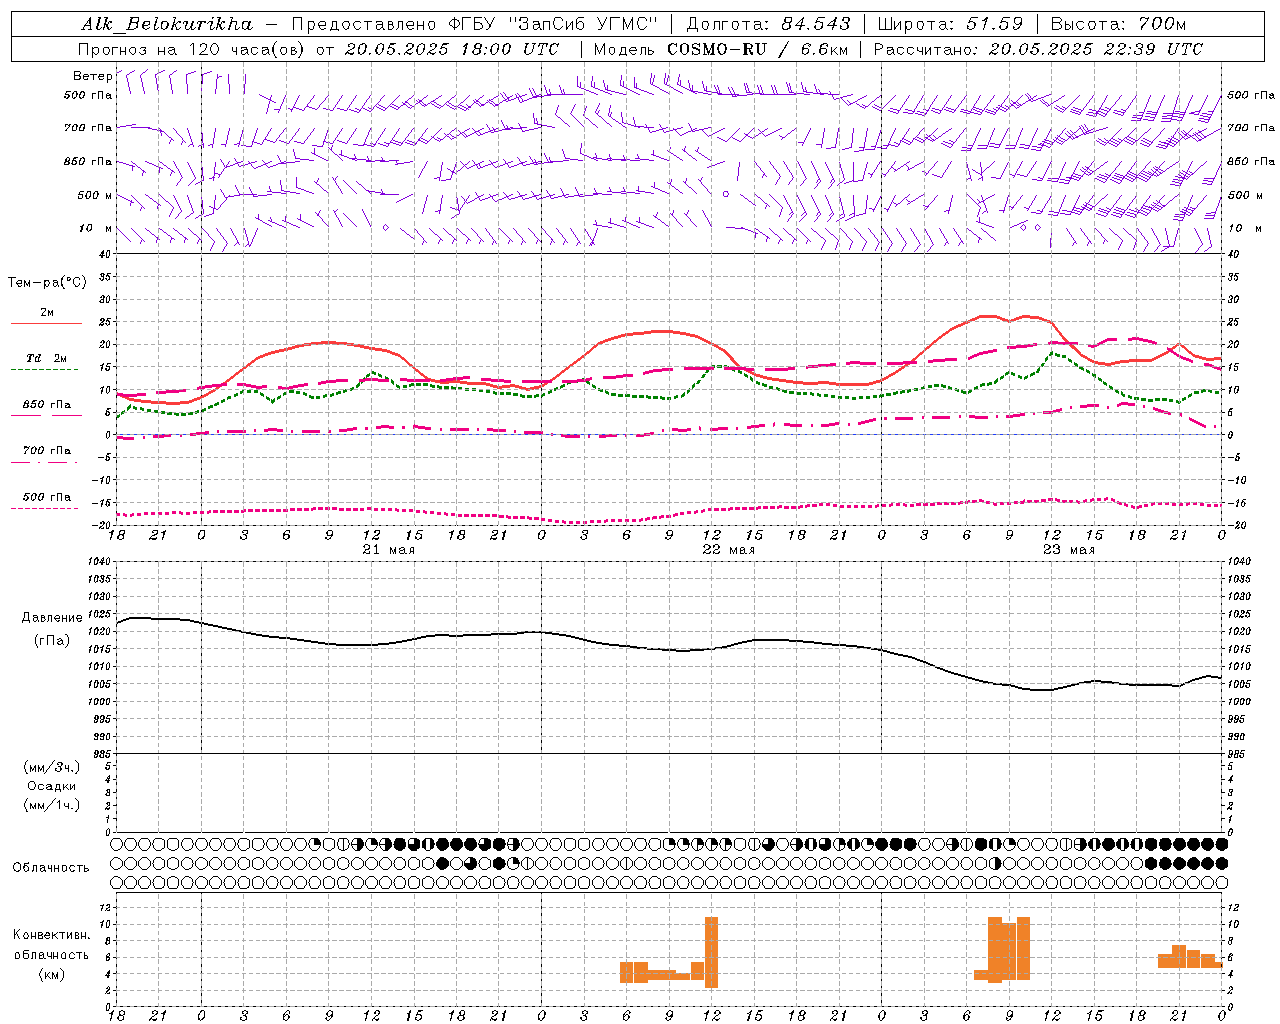Click the Широта: 51.59 header field
The image size is (1280, 1024).
point(950,24)
